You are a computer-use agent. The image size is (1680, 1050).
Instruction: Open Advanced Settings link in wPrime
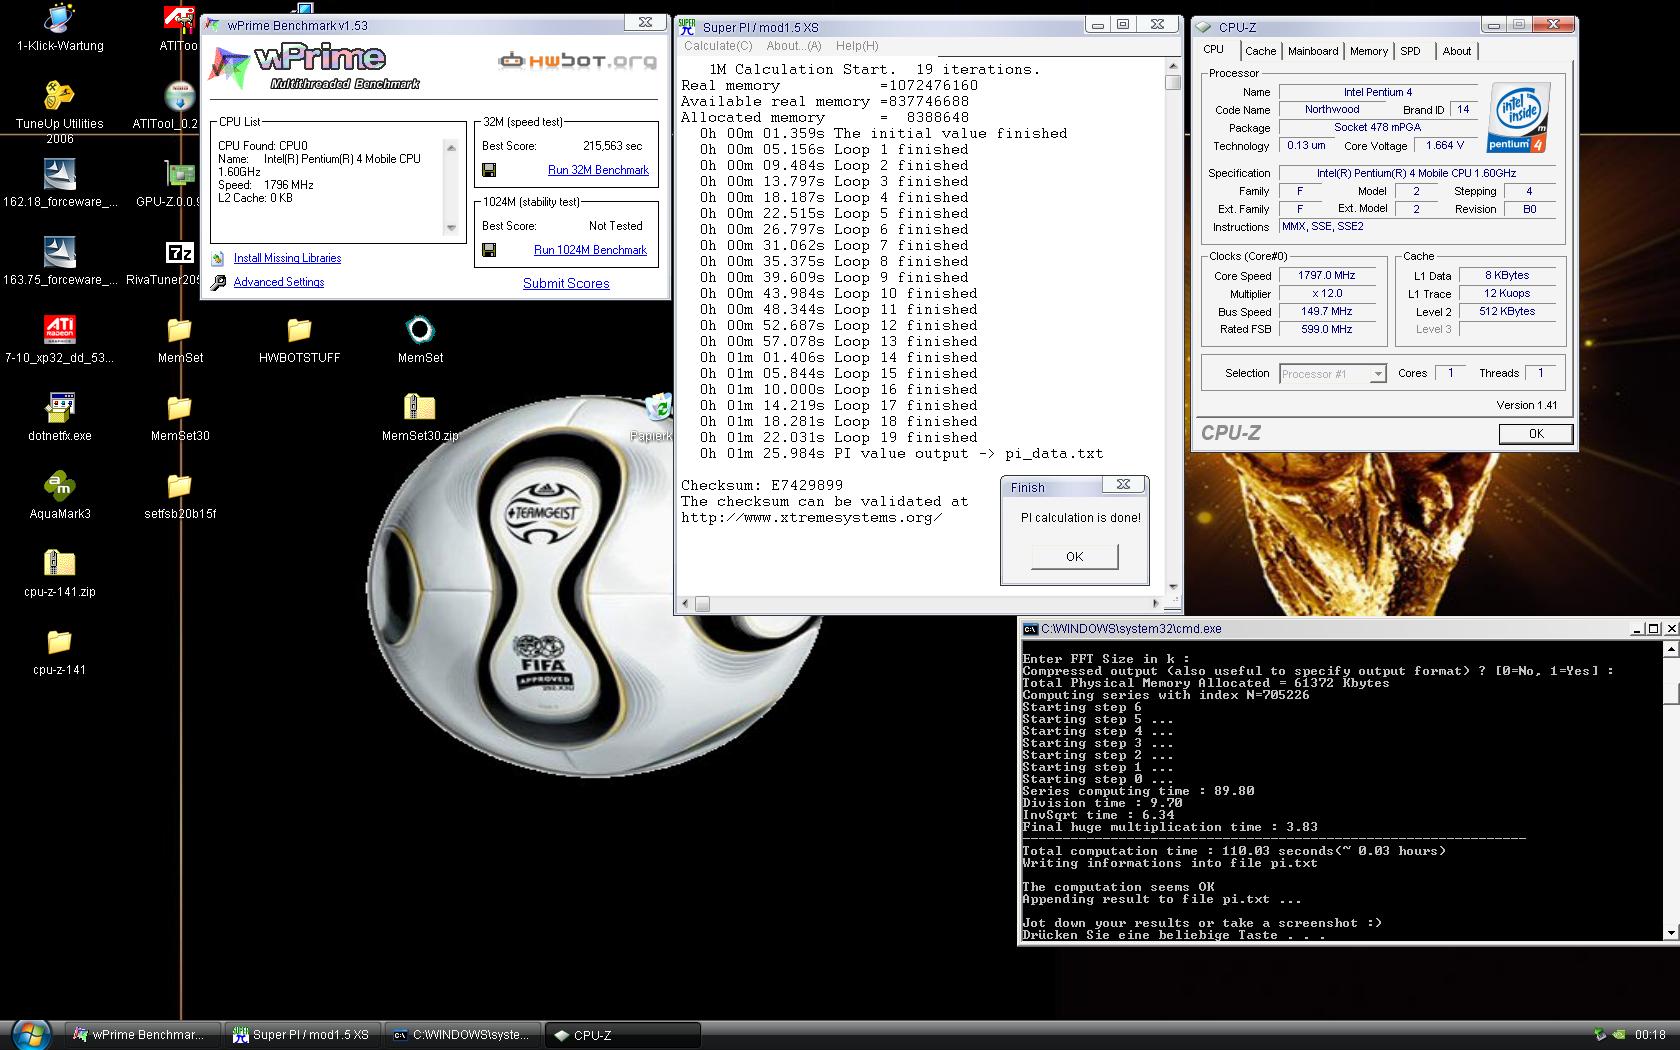(279, 282)
